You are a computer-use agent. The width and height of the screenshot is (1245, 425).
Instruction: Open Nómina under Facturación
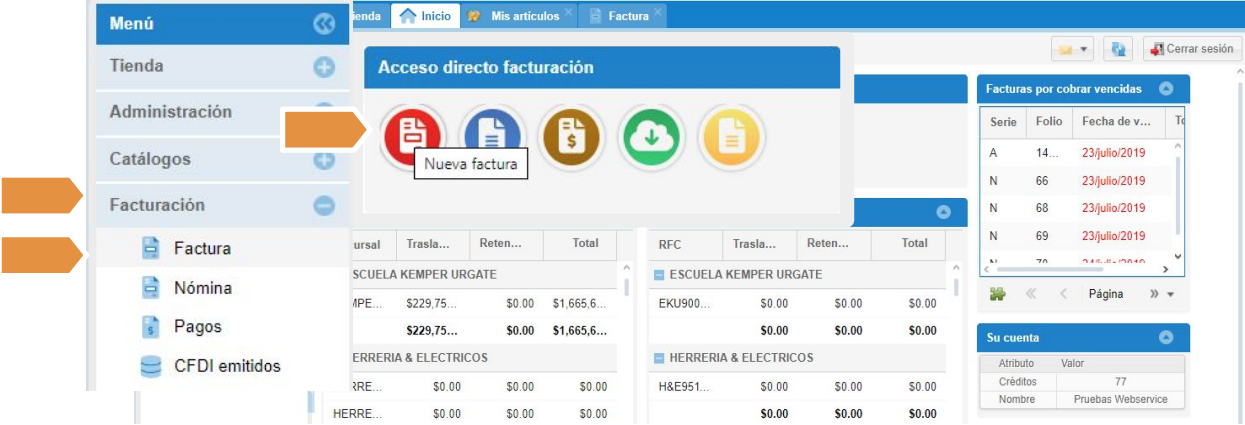(x=202, y=288)
